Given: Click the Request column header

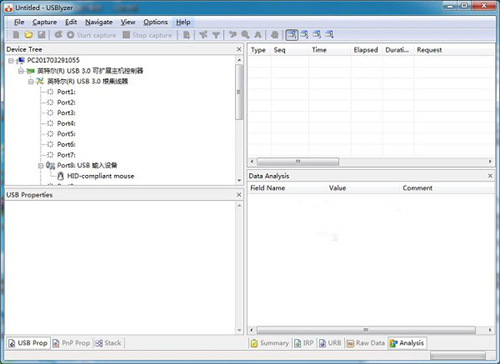Looking at the screenshot, I should (x=453, y=50).
